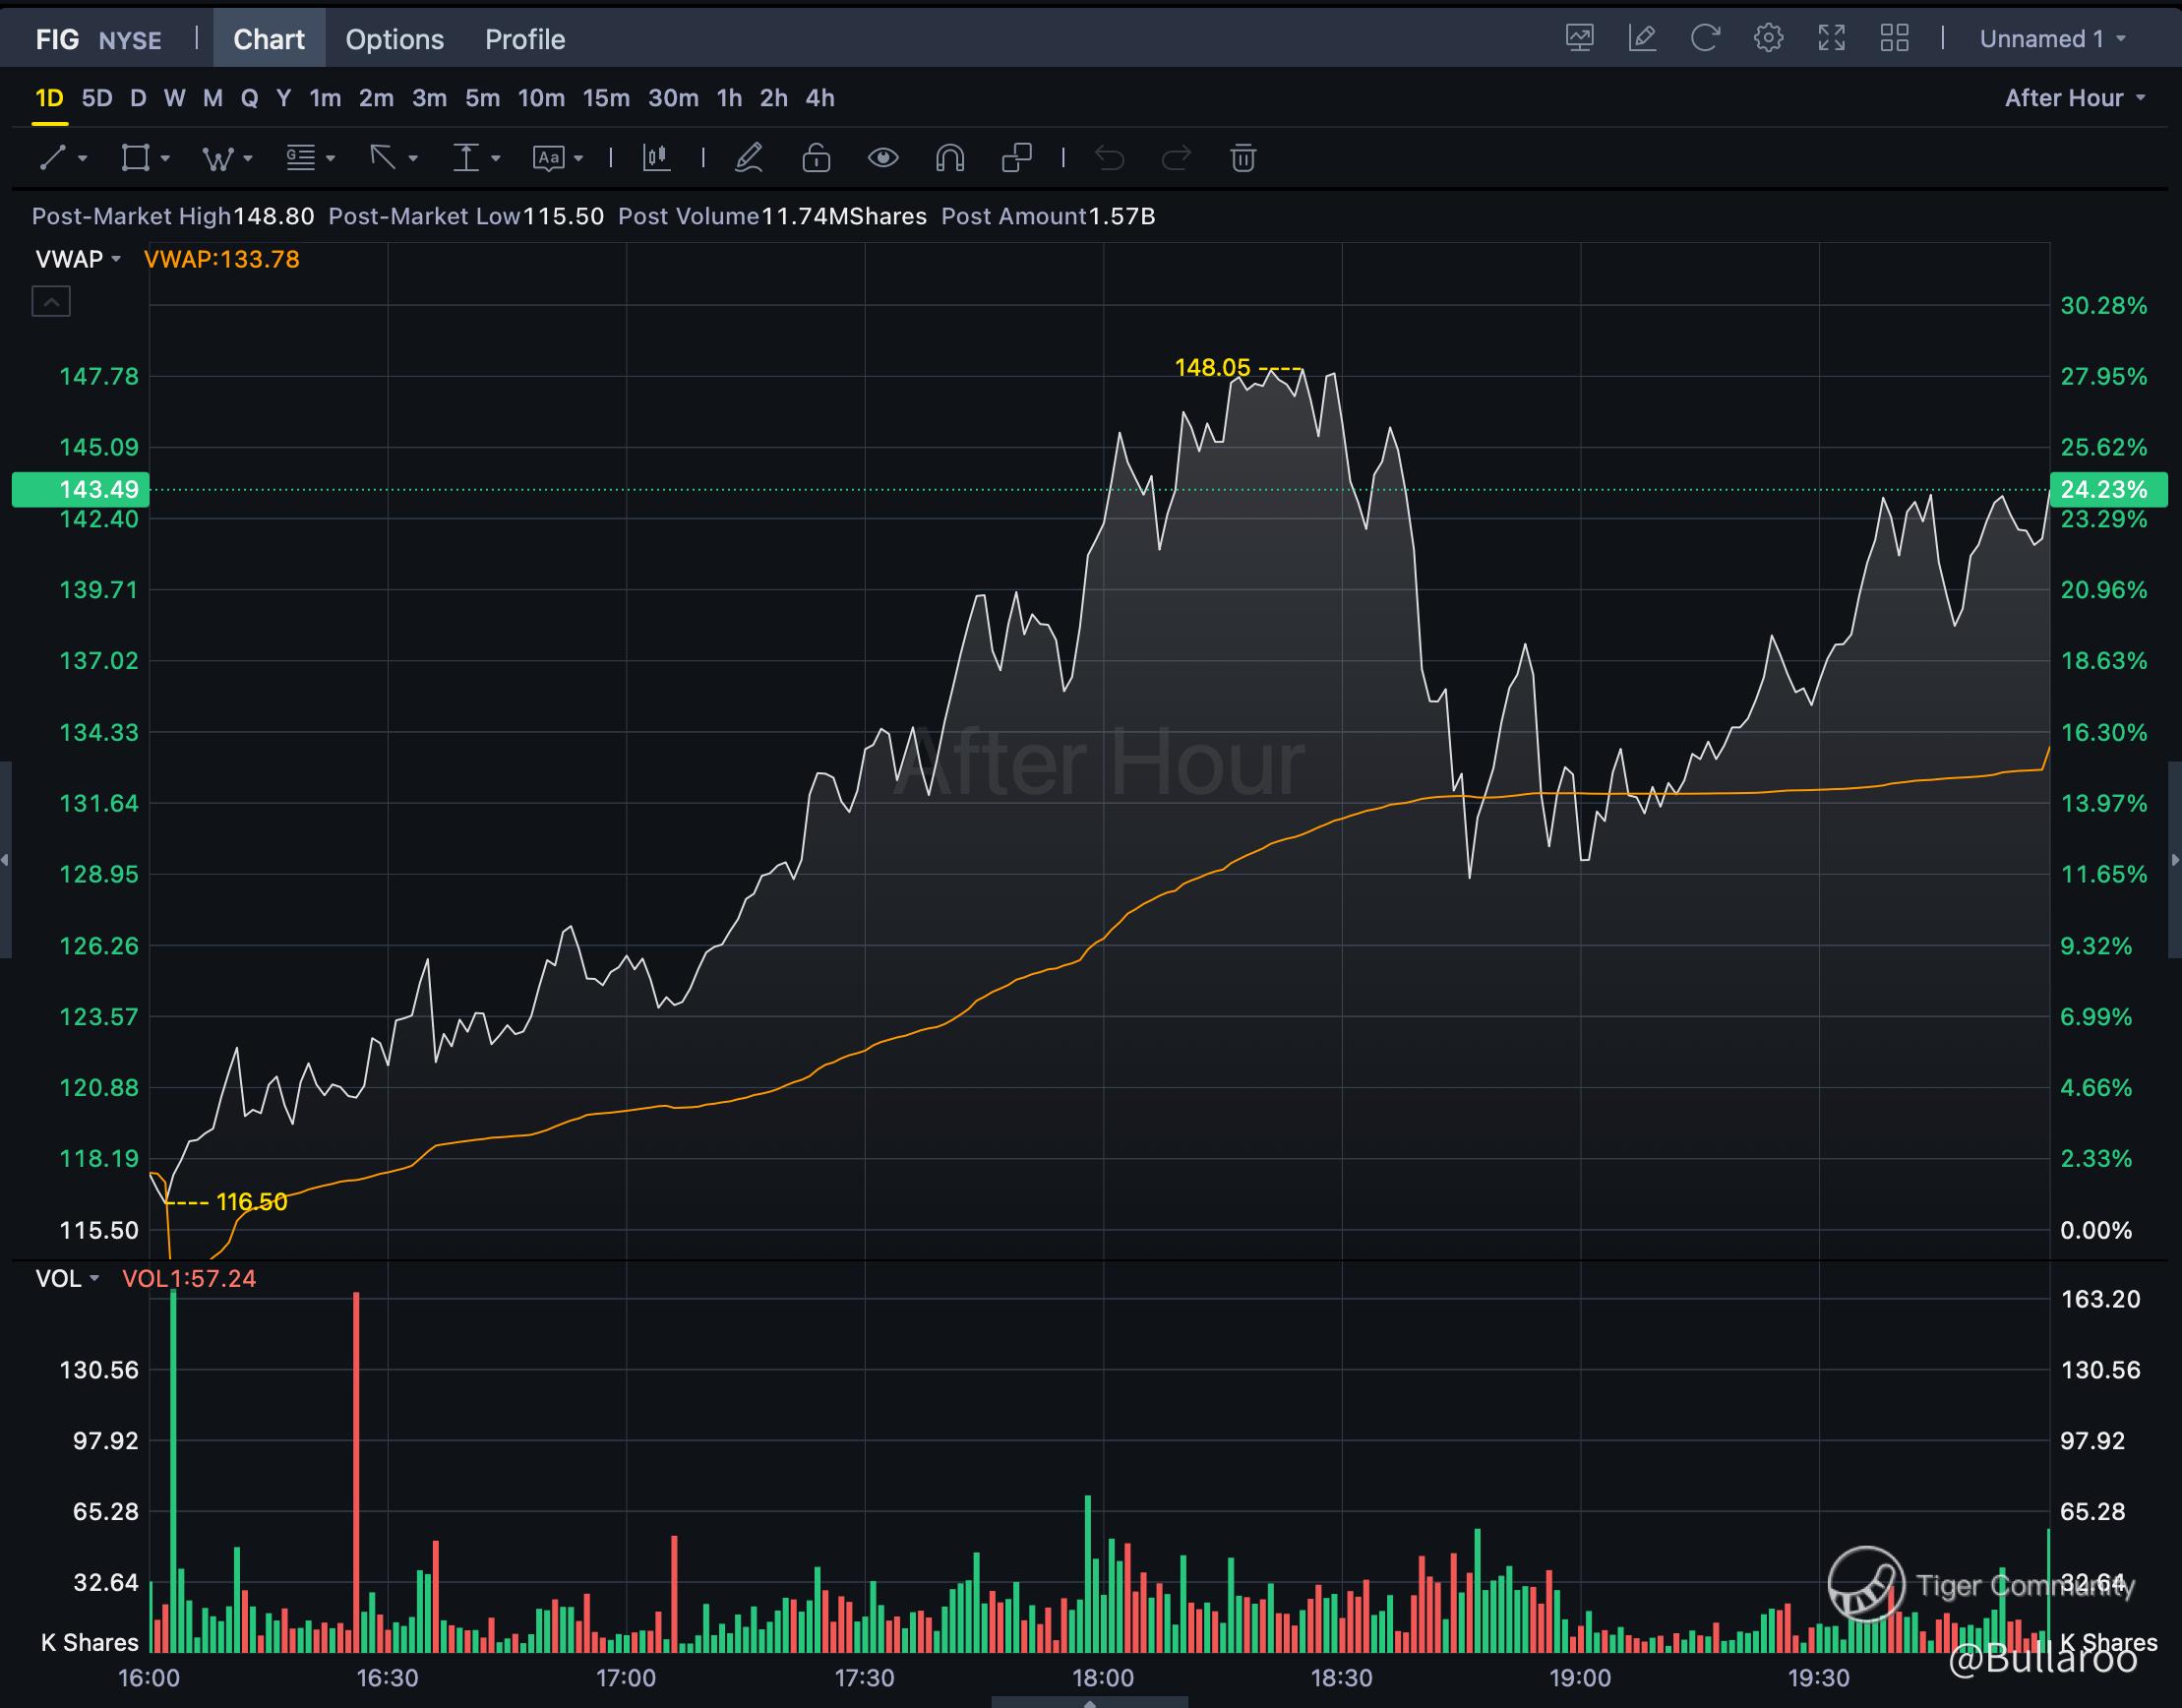This screenshot has width=2182, height=1708.
Task: Click the refresh chart icon
Action: coord(1705,39)
